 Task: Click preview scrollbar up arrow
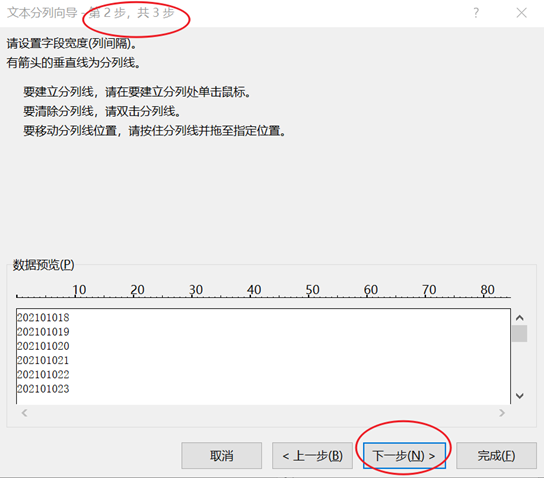[519, 317]
